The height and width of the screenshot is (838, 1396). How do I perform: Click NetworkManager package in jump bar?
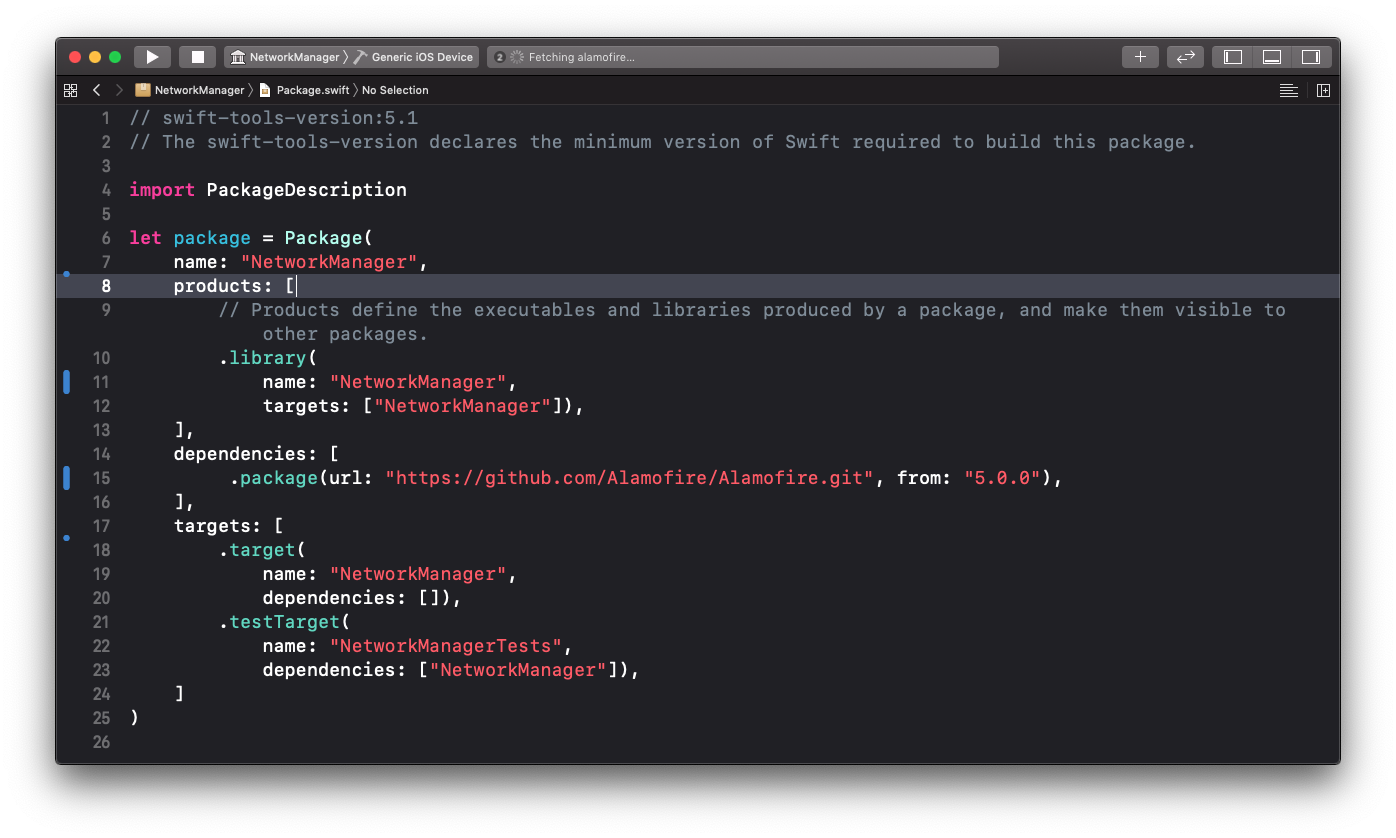(x=198, y=90)
